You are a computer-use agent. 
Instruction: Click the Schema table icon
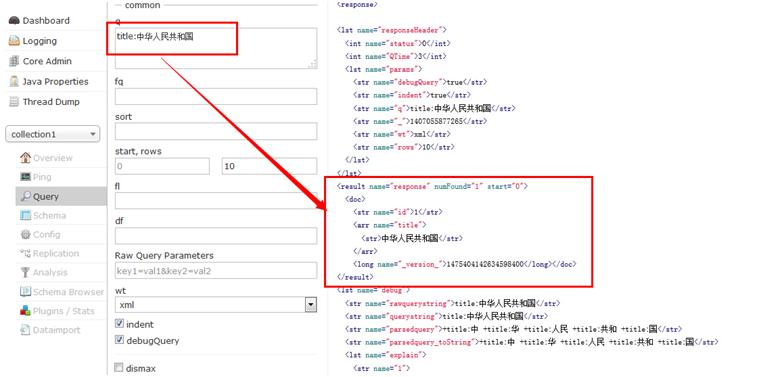click(25, 215)
